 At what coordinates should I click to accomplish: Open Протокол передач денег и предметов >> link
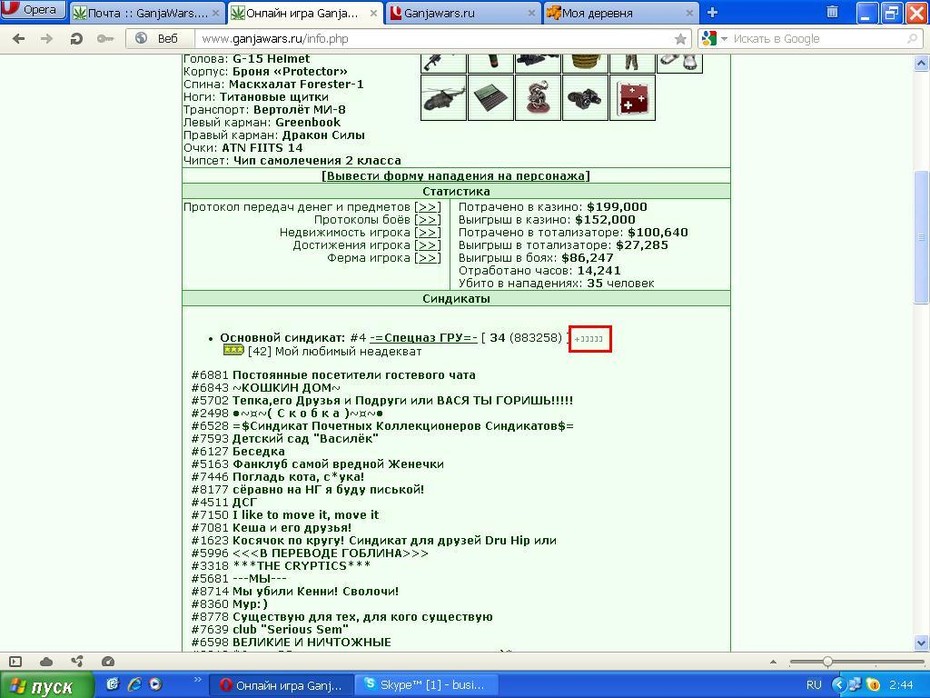tap(428, 207)
